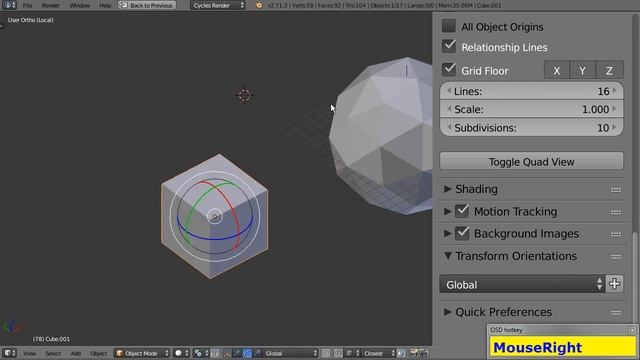Click the proportional editing icon left of Closest

coord(351,353)
